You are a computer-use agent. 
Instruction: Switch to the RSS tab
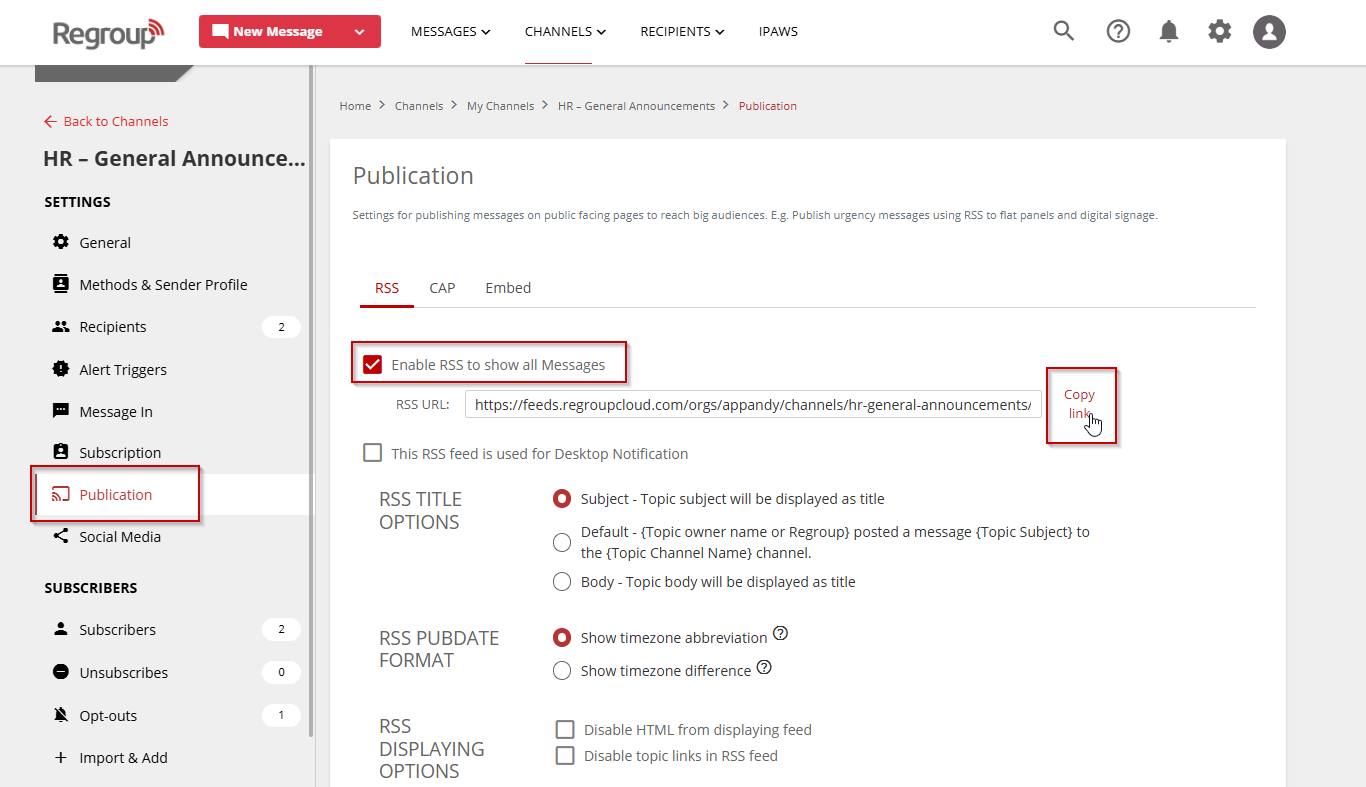point(387,288)
